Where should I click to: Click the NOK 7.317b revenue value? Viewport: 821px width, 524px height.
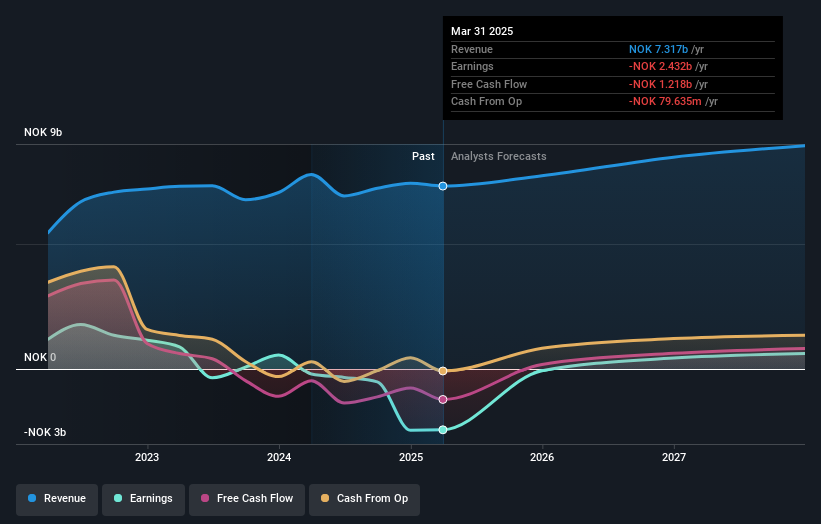pos(658,49)
